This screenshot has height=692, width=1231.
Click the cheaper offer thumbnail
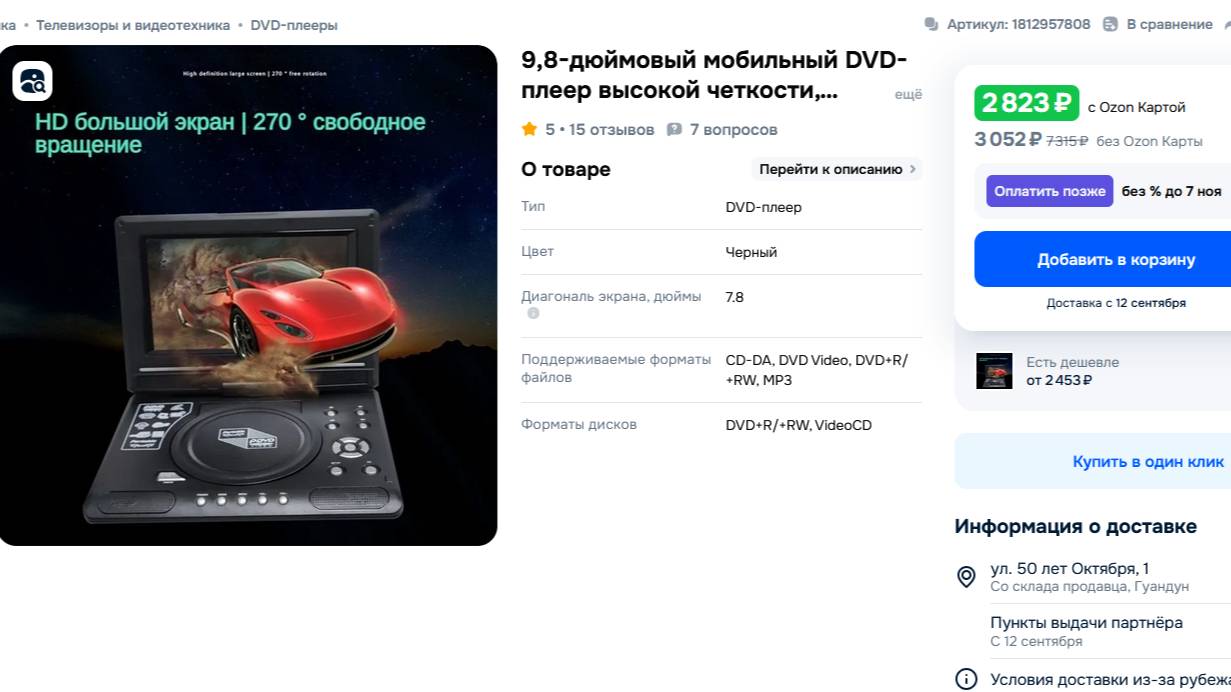pyautogui.click(x=994, y=371)
